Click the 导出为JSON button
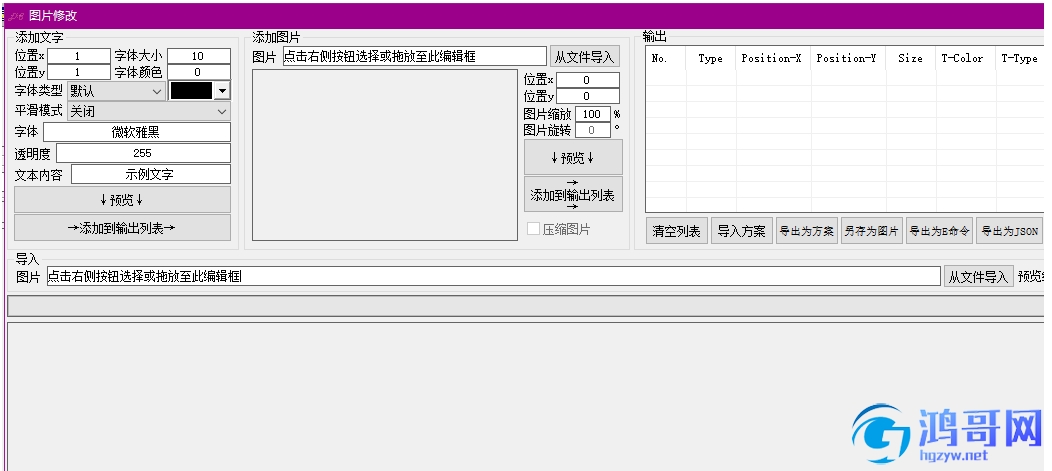The width and height of the screenshot is (1052, 471). coord(1010,231)
